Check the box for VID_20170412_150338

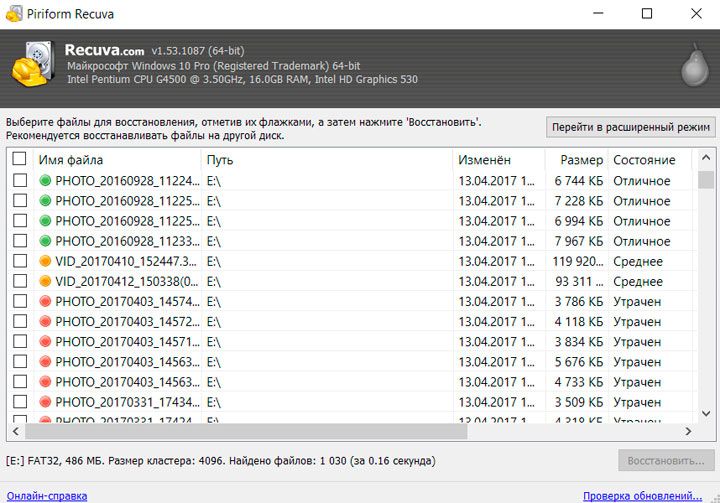(20, 281)
